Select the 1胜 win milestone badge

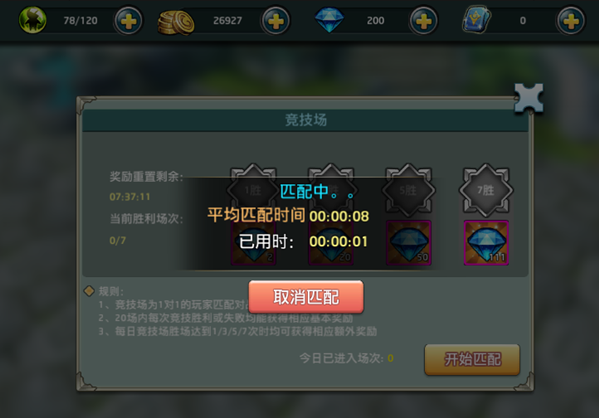click(253, 190)
